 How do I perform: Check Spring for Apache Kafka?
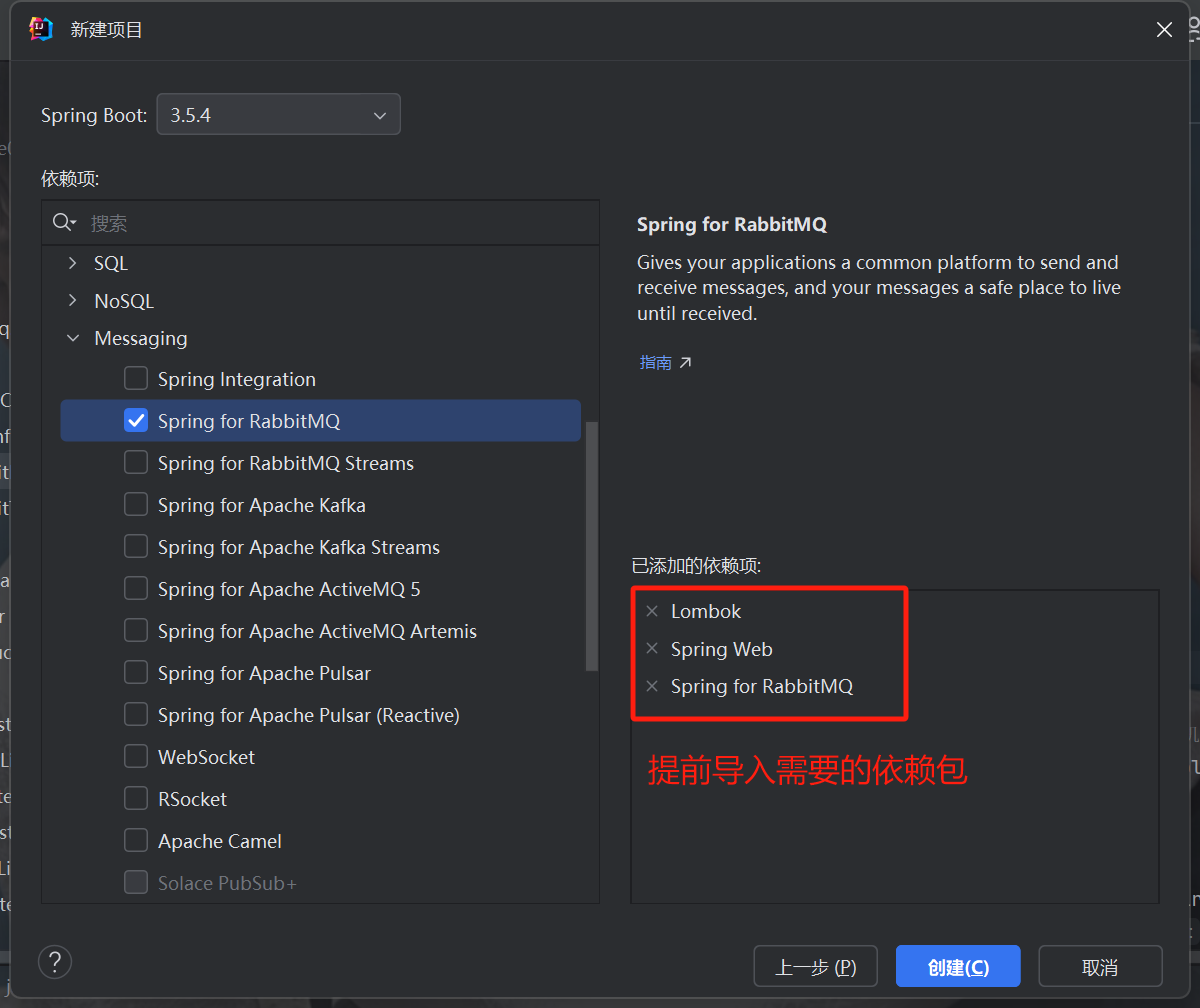(136, 505)
